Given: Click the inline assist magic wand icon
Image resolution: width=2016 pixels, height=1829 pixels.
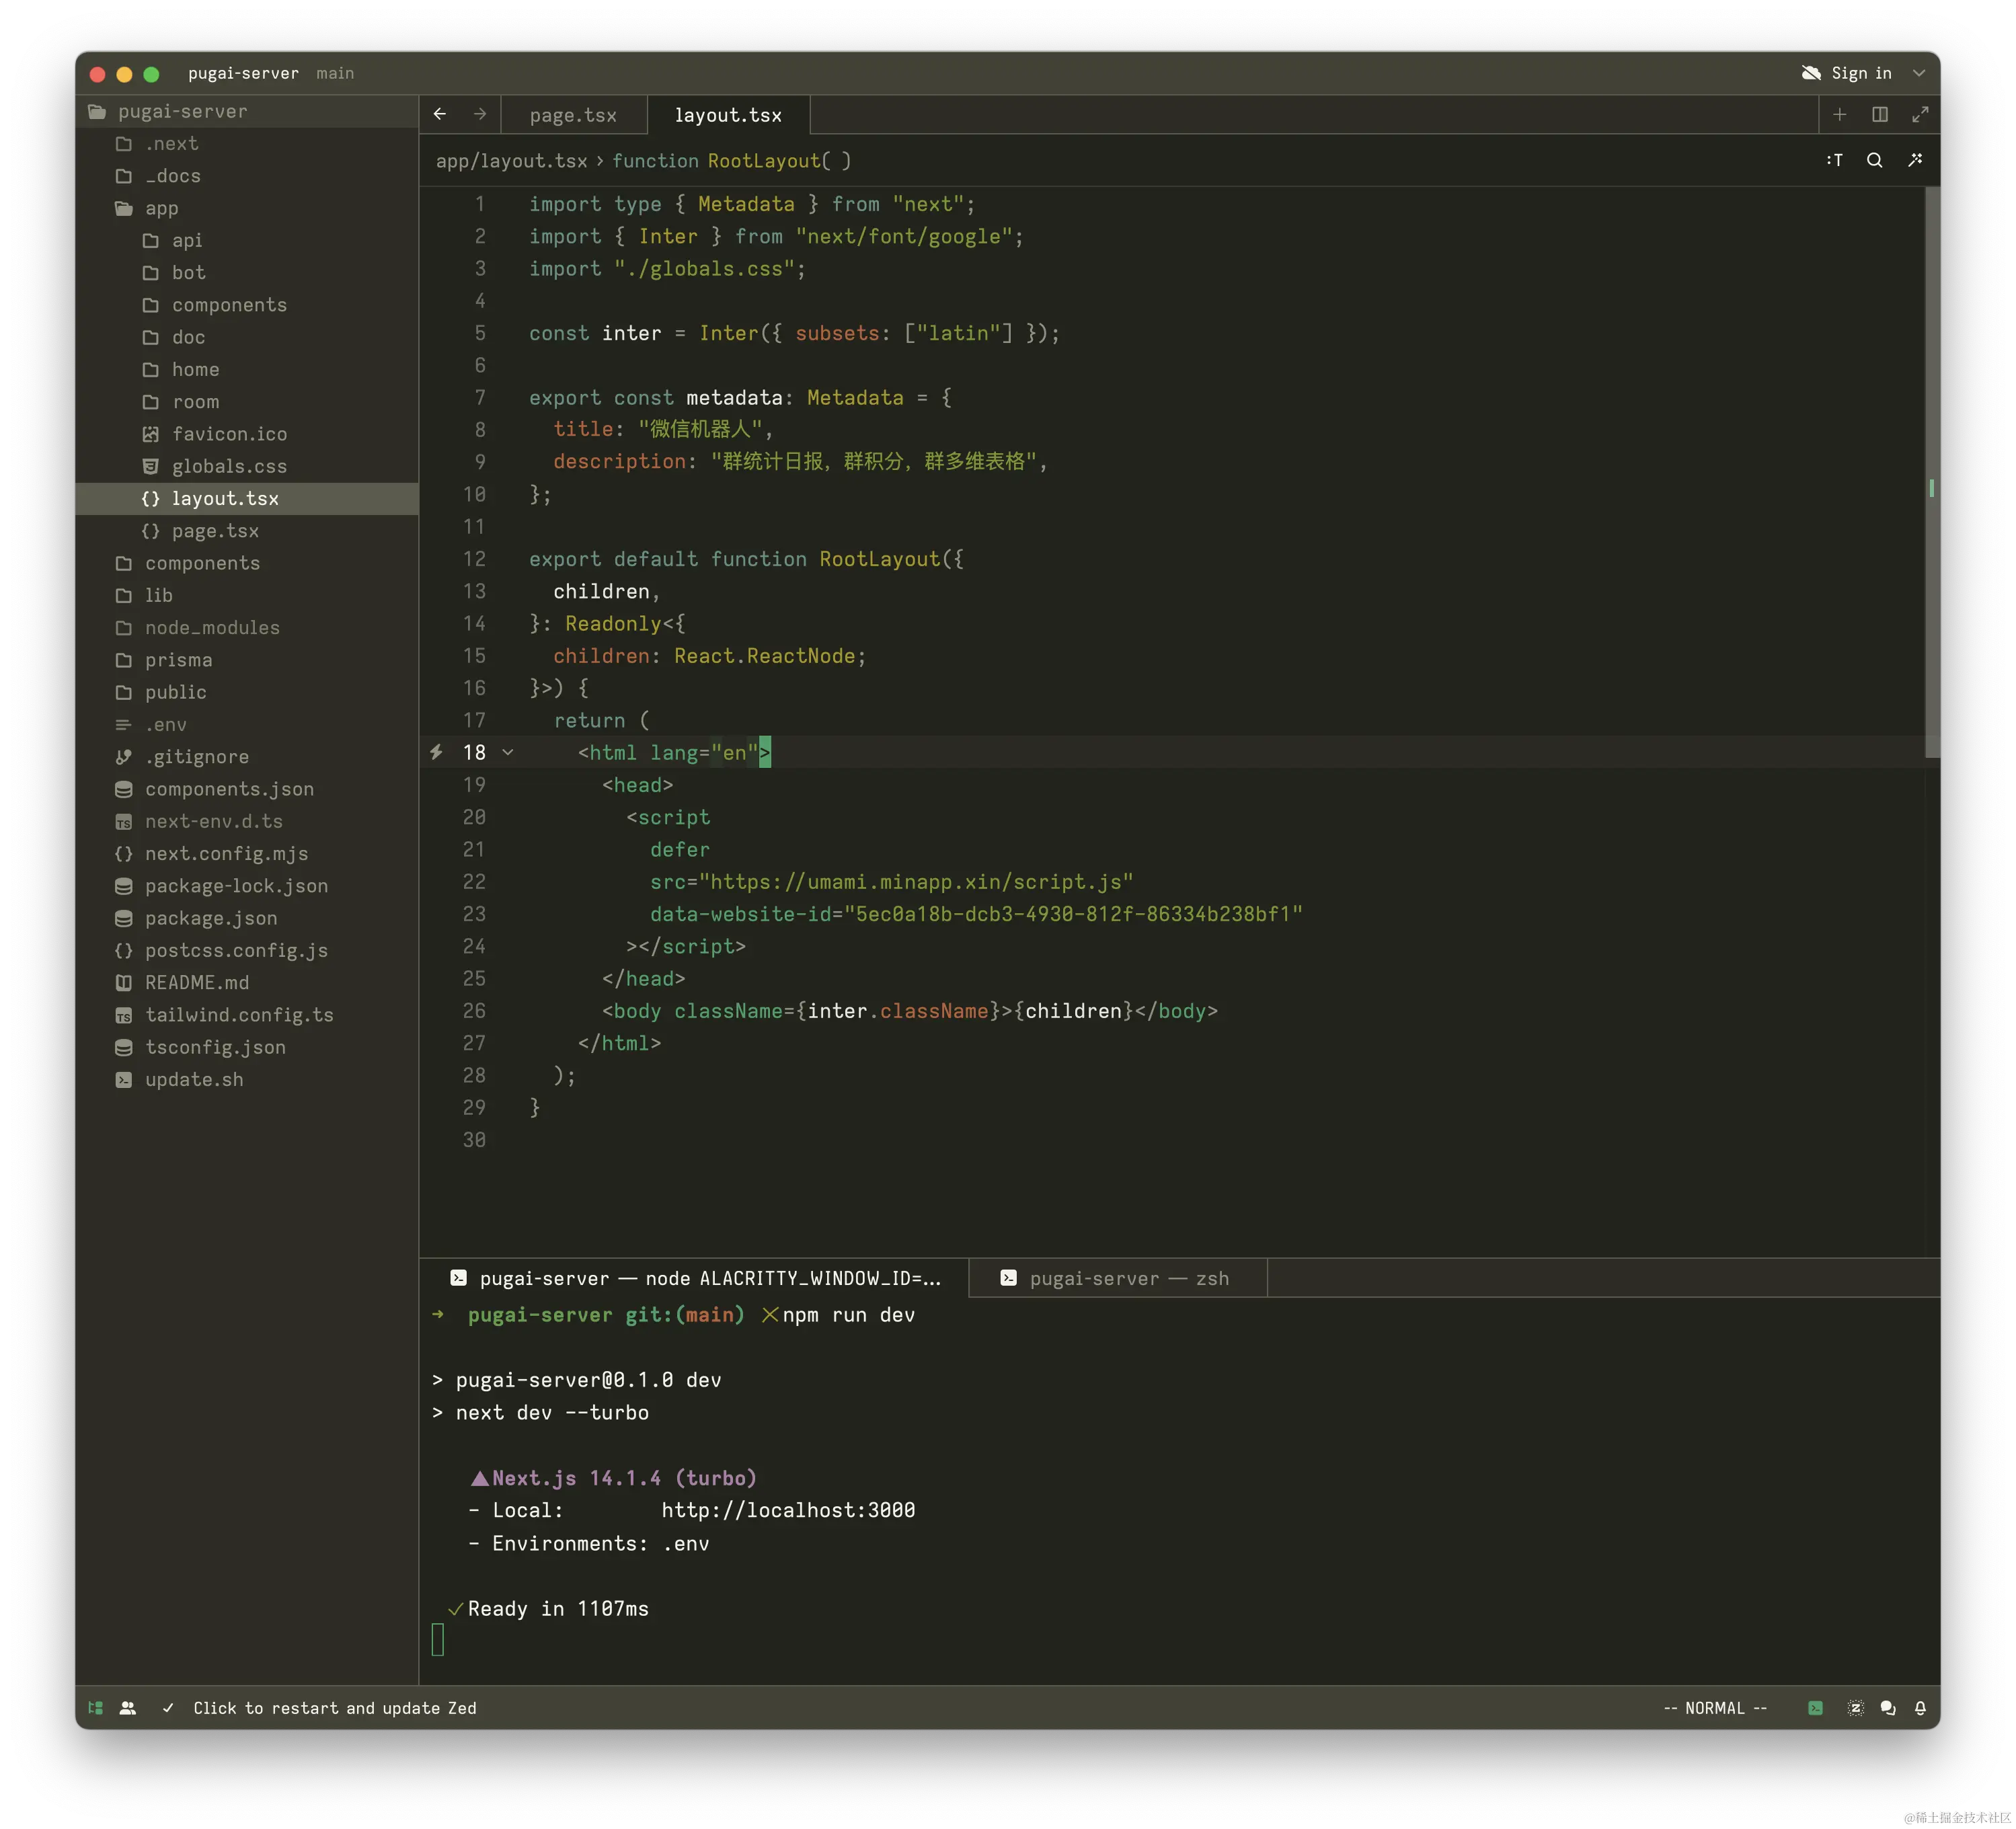Looking at the screenshot, I should [1915, 160].
